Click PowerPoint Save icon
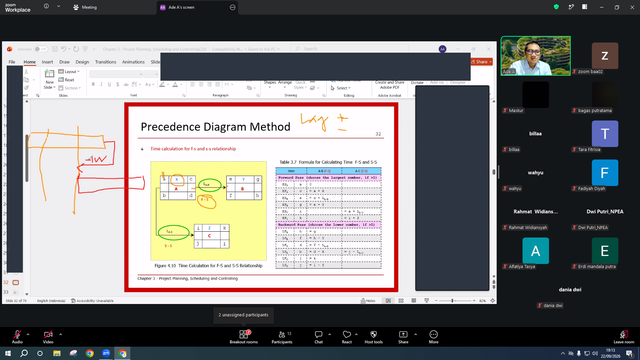The height and width of the screenshot is (360, 640). point(55,49)
